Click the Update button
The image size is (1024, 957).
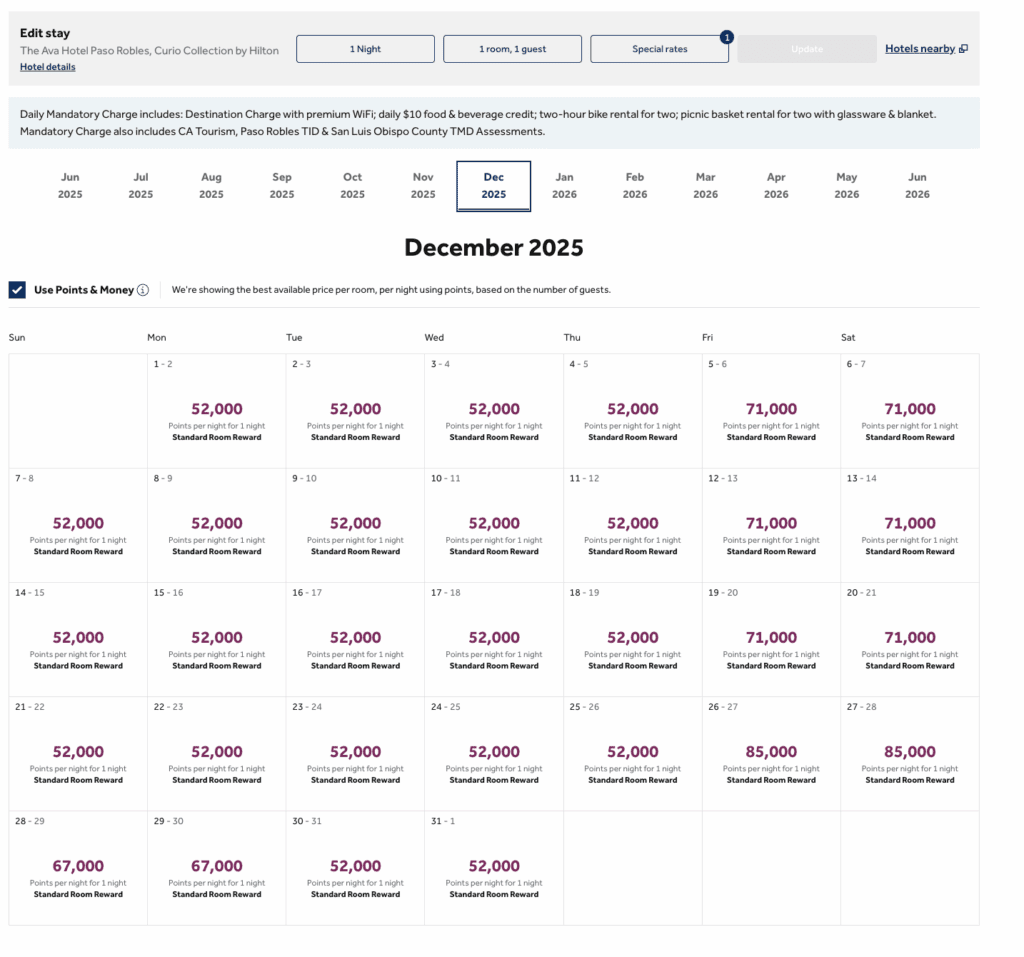click(808, 48)
